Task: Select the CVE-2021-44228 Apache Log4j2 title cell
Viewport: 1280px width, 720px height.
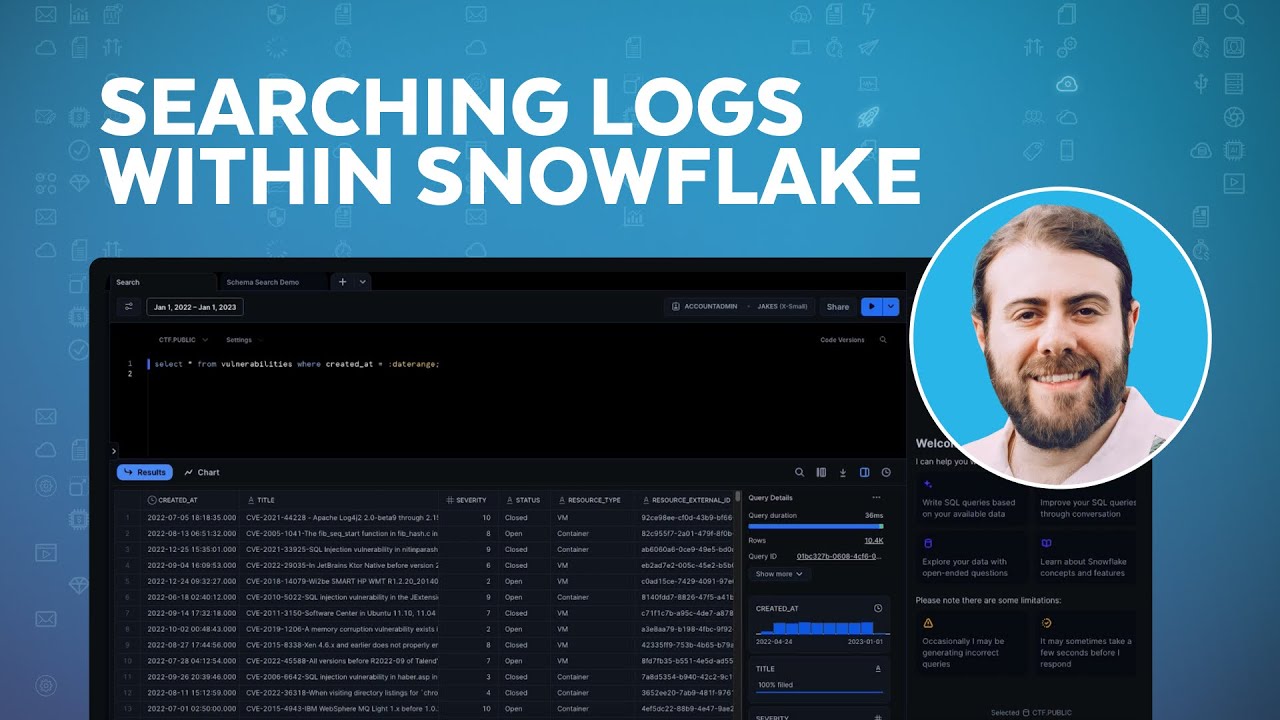Action: click(342, 518)
